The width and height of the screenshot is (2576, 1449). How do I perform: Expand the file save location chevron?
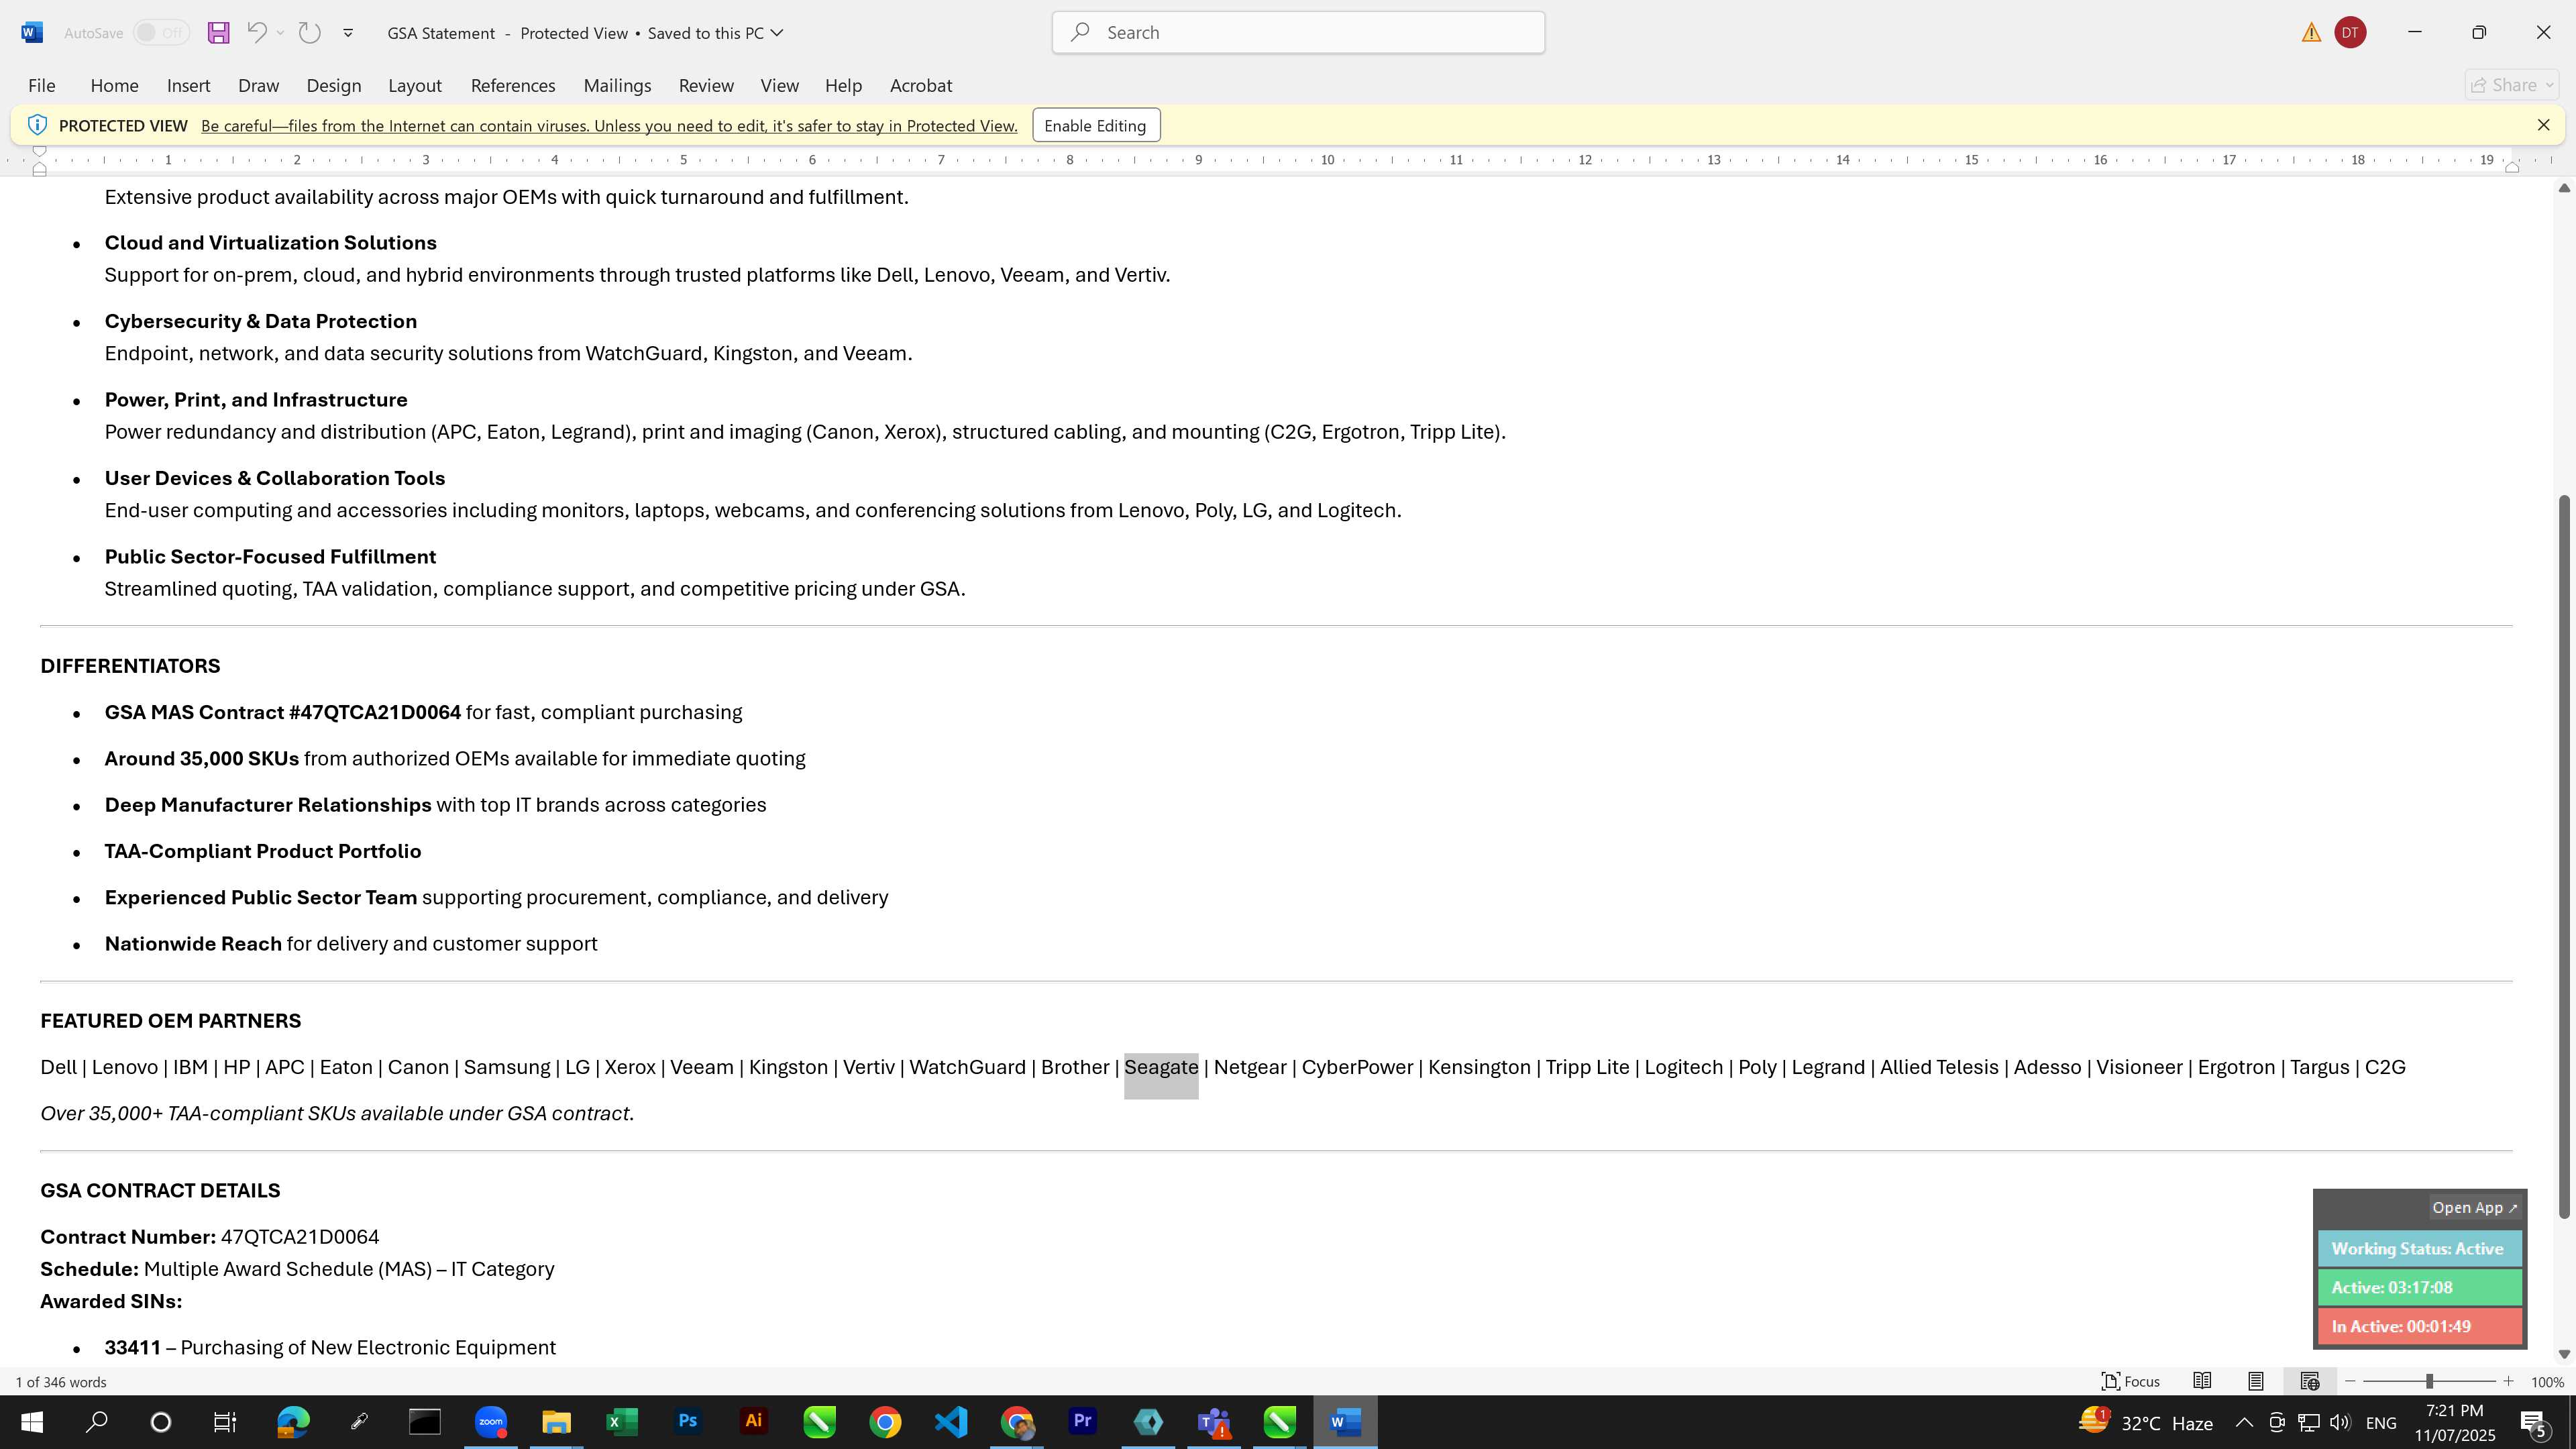coord(777,33)
